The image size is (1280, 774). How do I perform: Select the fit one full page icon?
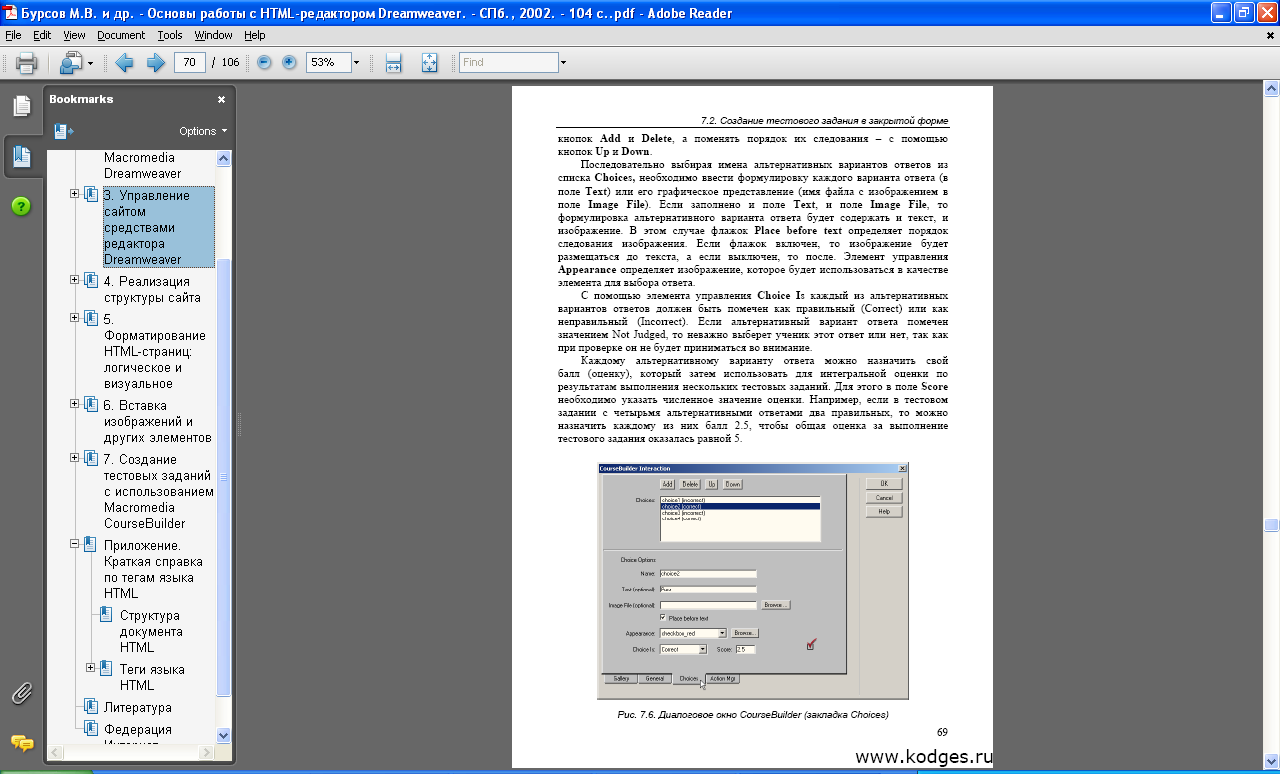429,62
